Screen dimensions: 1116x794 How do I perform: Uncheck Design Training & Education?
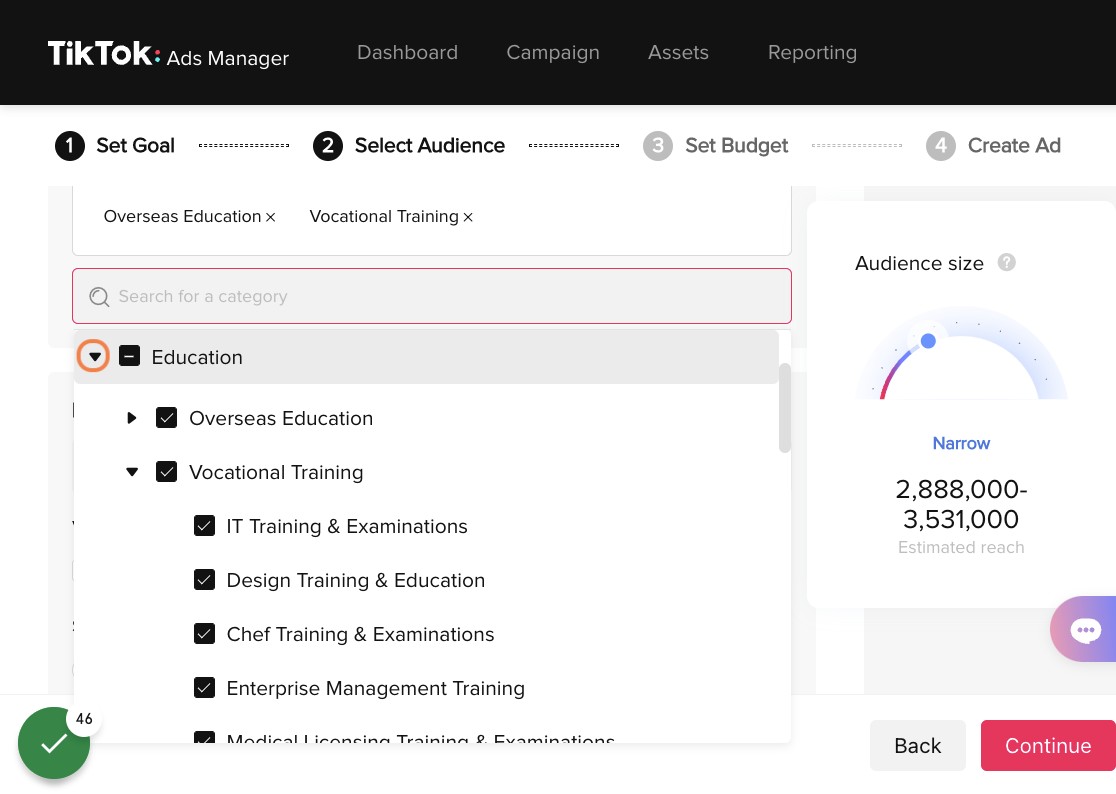pos(204,580)
